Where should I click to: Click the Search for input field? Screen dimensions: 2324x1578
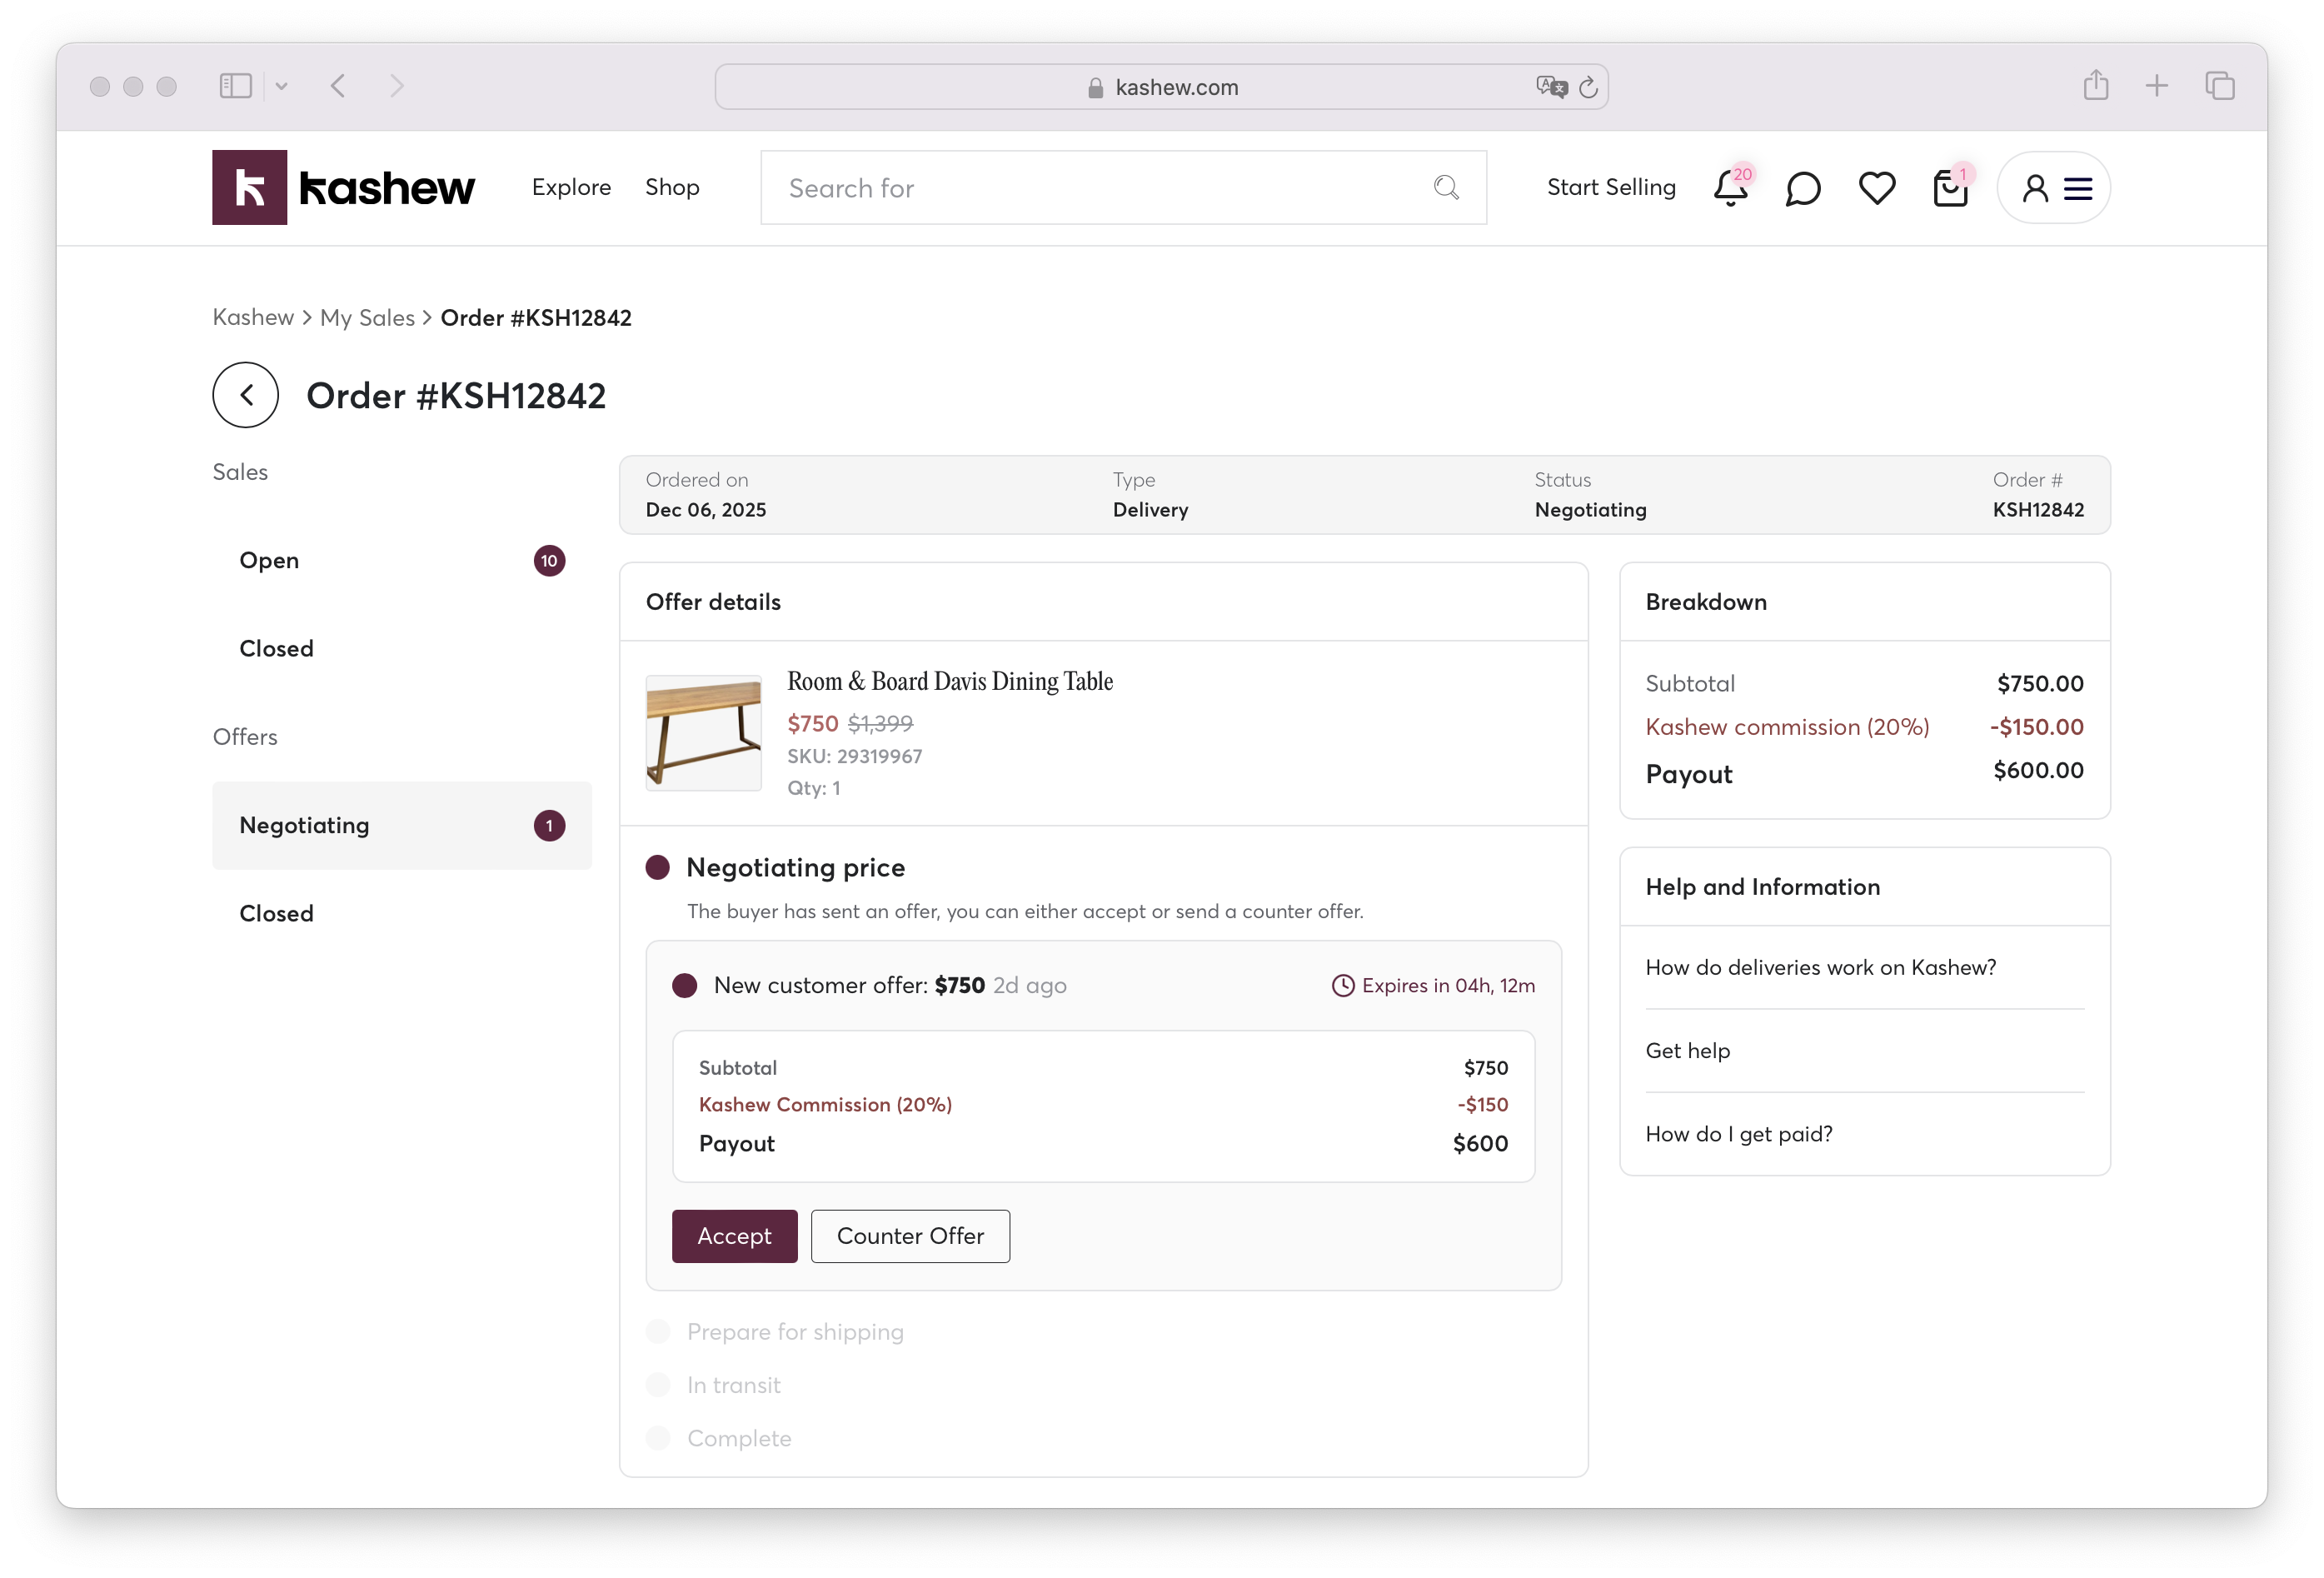click(1100, 188)
